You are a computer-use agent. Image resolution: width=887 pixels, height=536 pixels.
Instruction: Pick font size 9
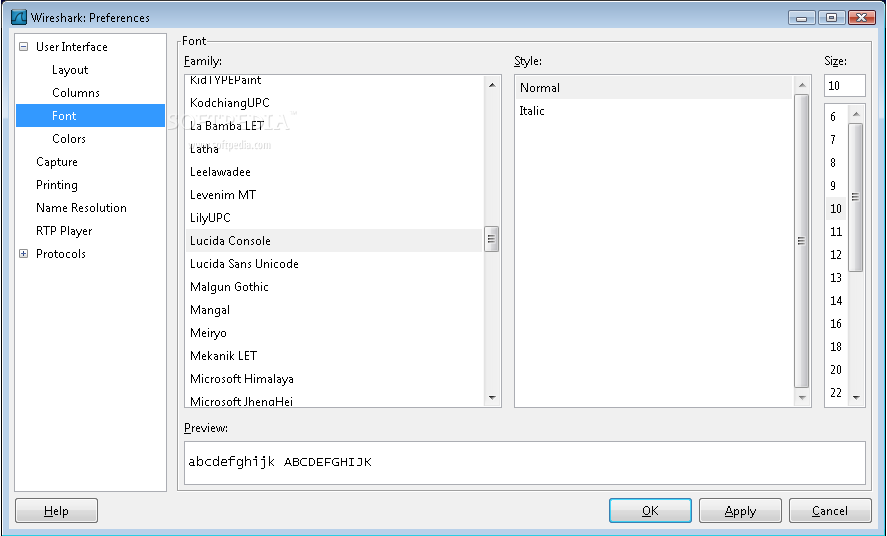click(x=836, y=185)
